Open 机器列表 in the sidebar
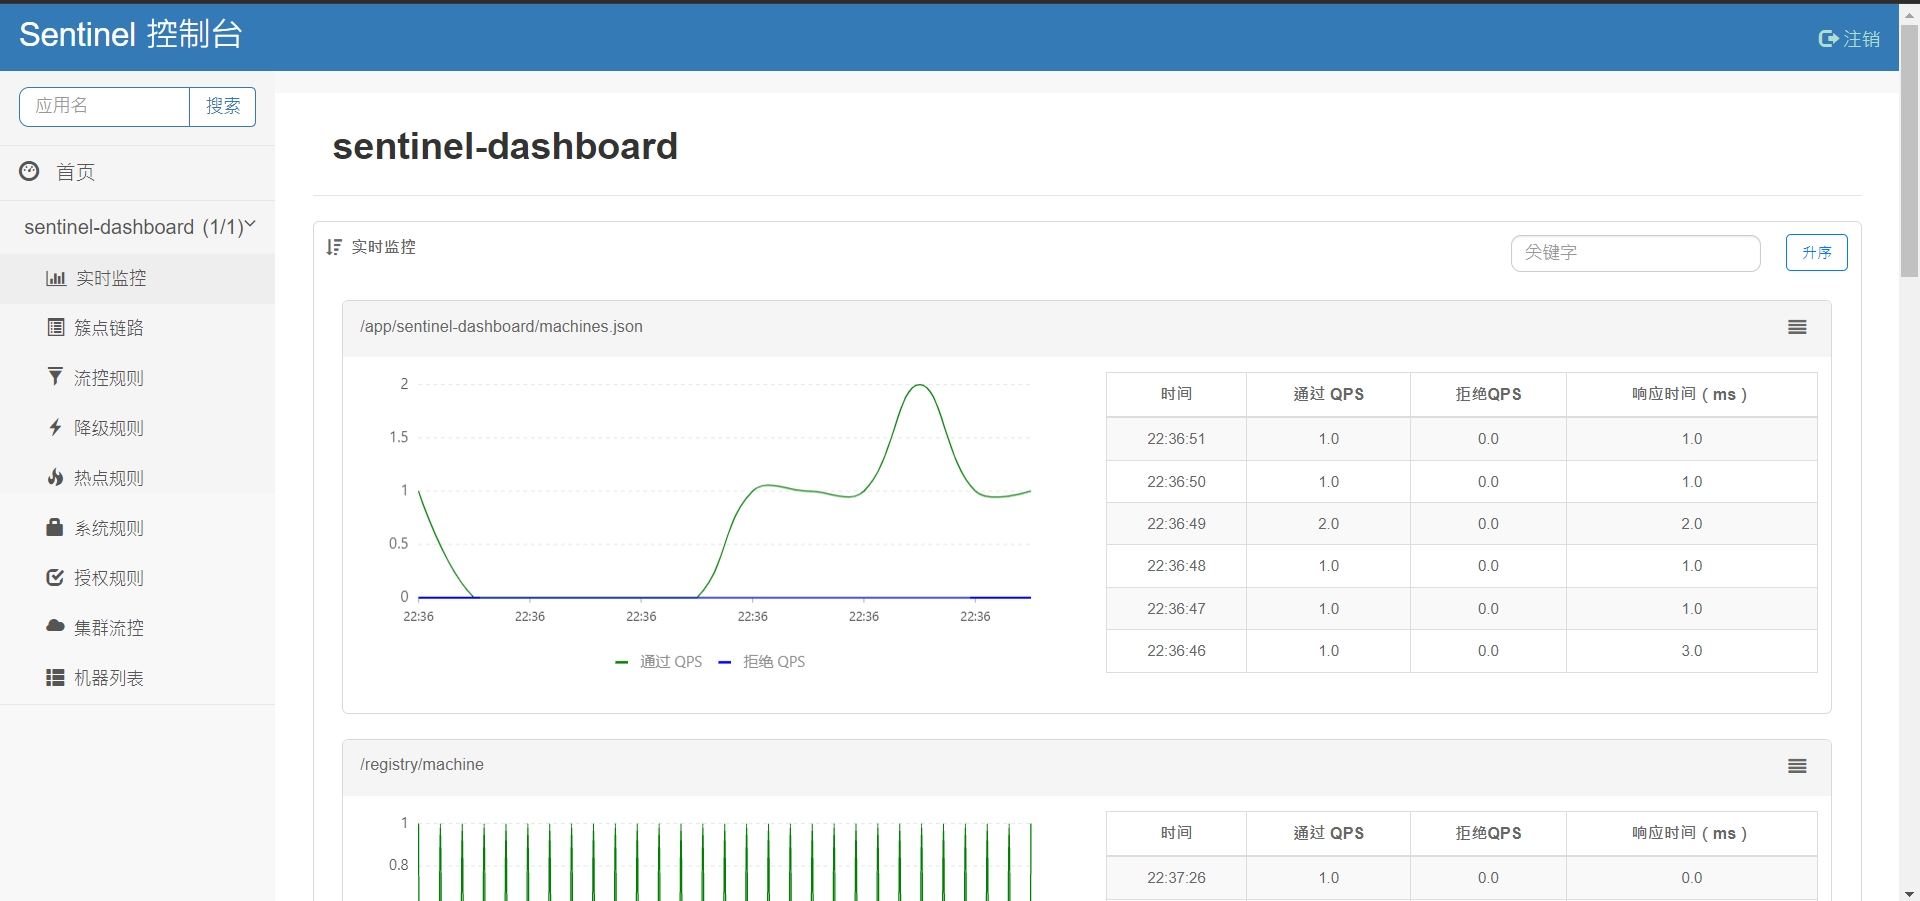 (x=108, y=678)
